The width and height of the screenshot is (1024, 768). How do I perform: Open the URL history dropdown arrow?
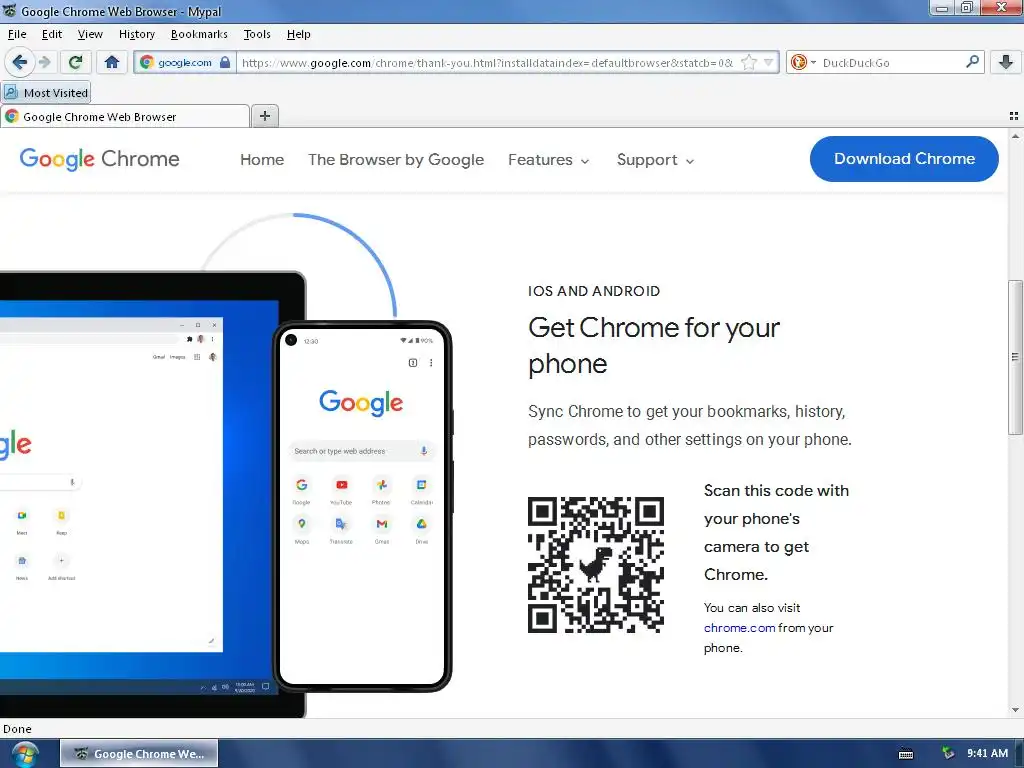[x=768, y=63]
